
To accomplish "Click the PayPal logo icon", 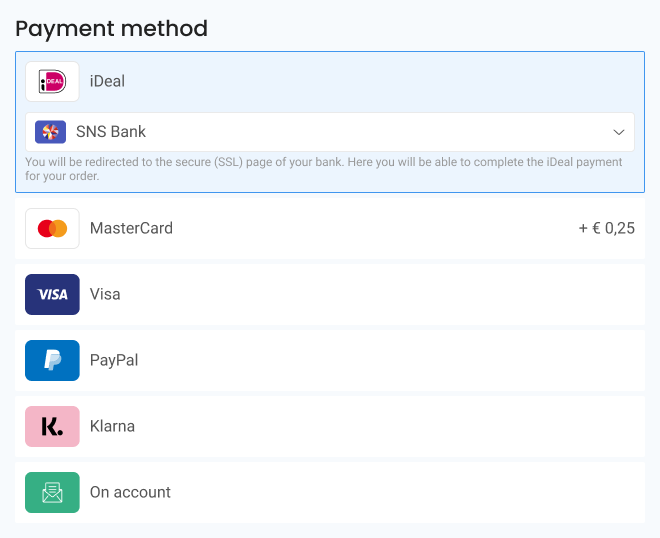I will [x=52, y=360].
